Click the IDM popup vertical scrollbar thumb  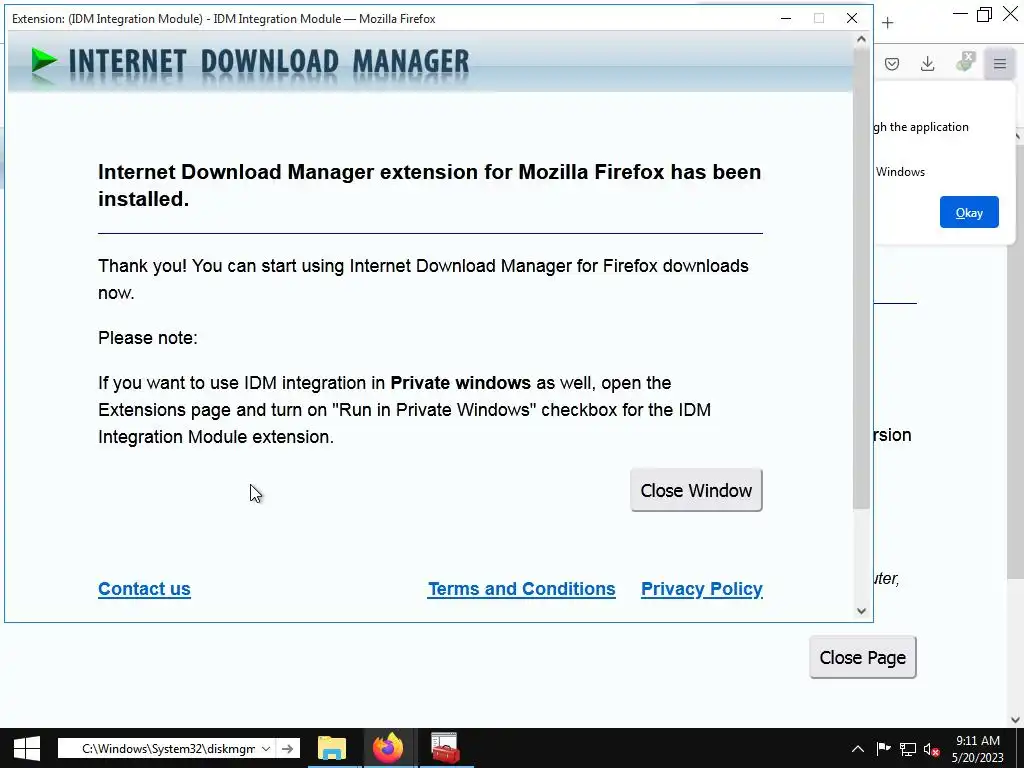(861, 278)
